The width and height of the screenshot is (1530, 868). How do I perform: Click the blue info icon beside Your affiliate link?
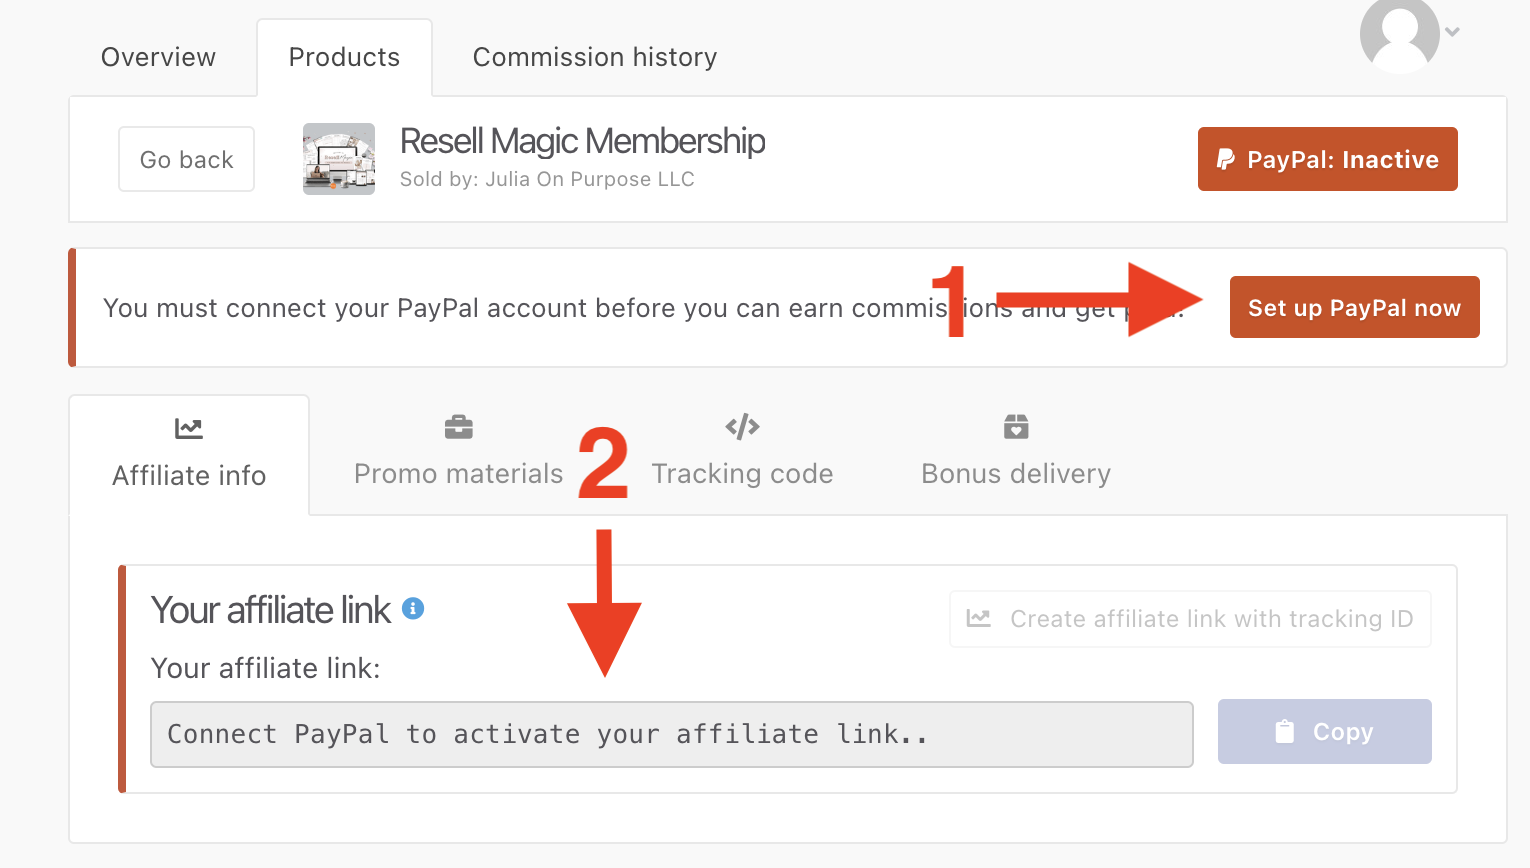coord(413,608)
